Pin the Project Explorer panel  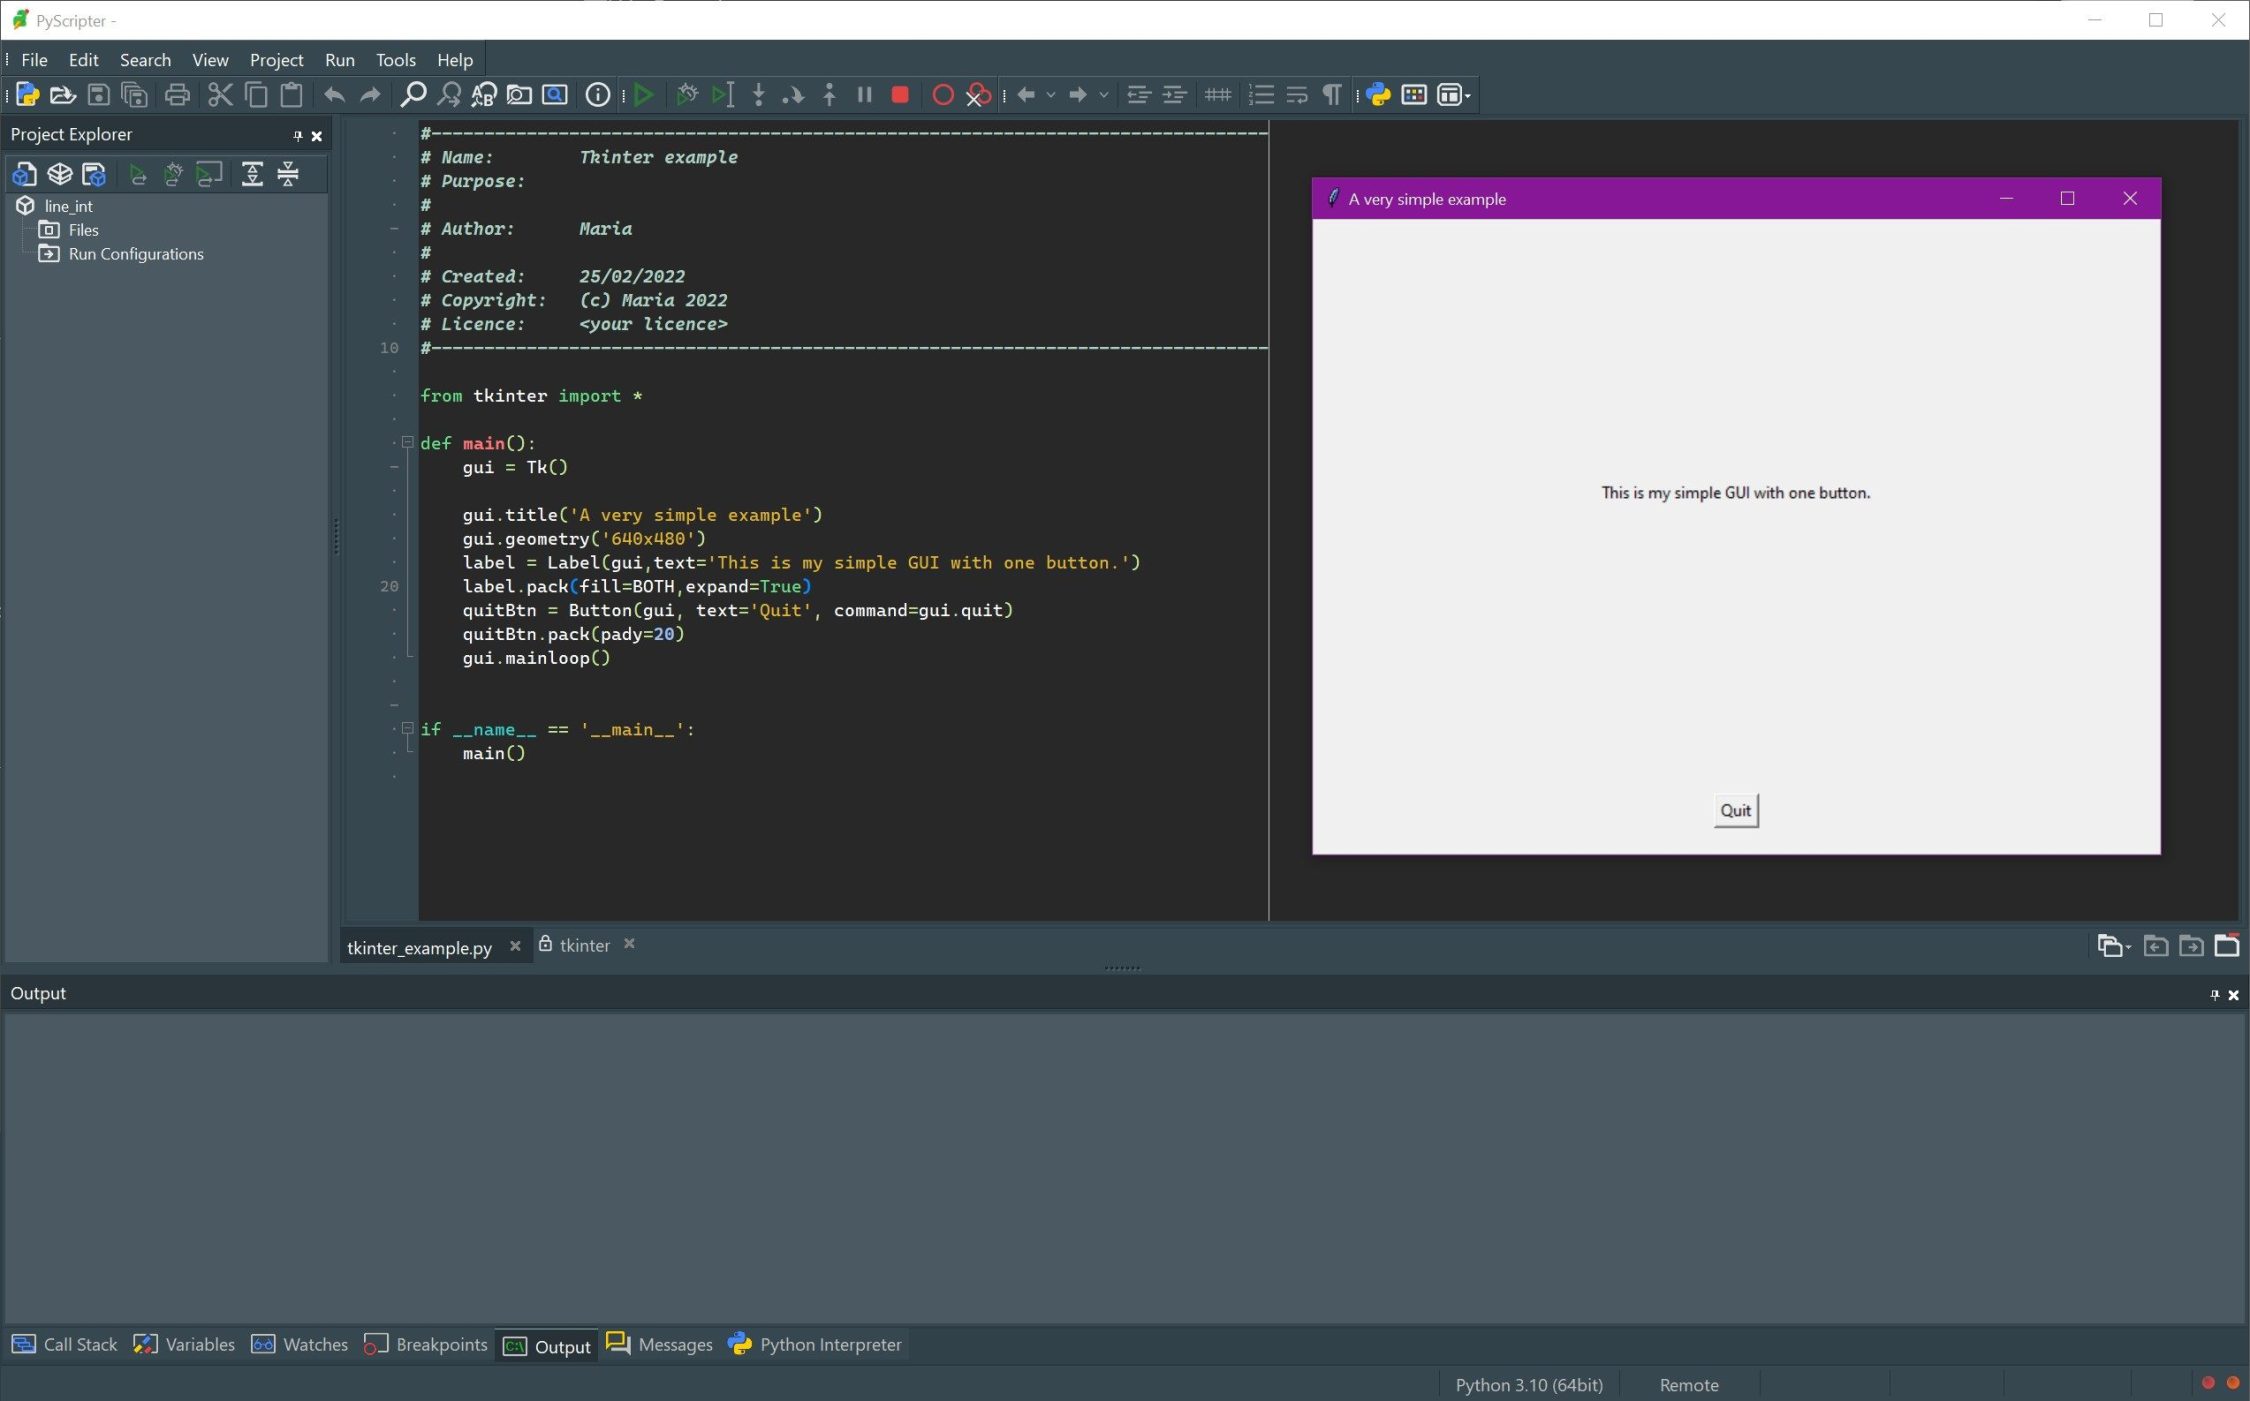tap(297, 135)
